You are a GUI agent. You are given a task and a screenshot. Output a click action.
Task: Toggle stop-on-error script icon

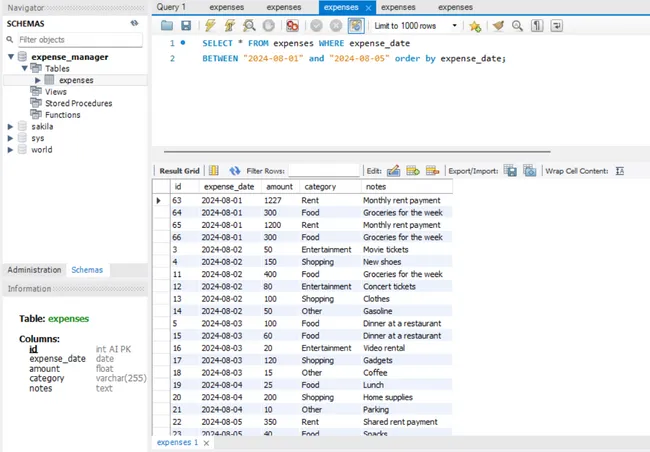coord(292,26)
